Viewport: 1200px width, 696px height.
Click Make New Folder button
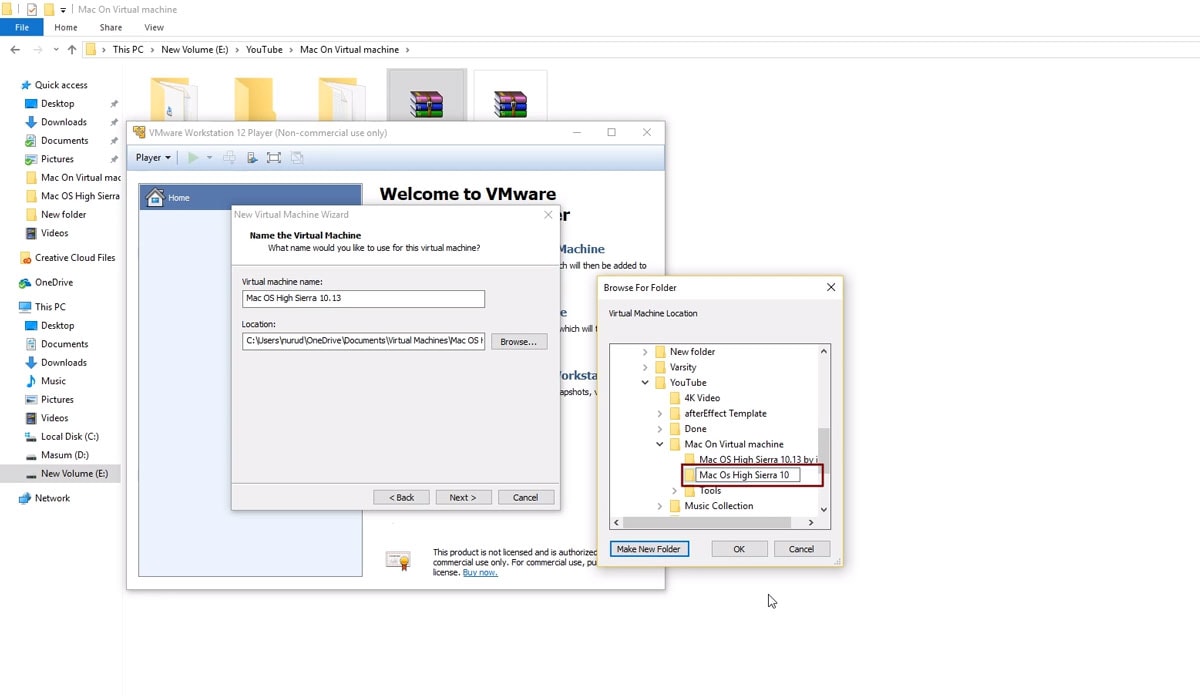click(x=648, y=549)
